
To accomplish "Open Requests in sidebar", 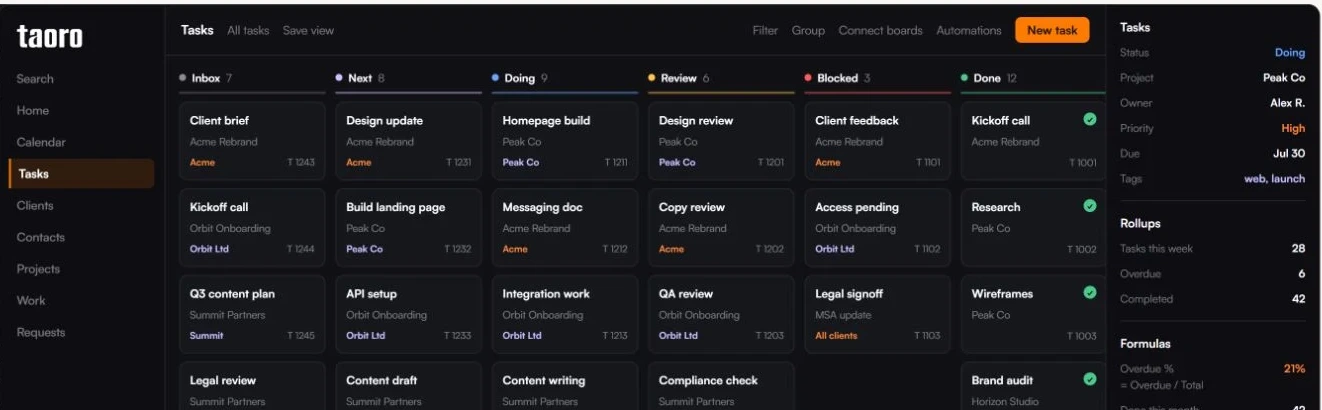I will point(40,332).
